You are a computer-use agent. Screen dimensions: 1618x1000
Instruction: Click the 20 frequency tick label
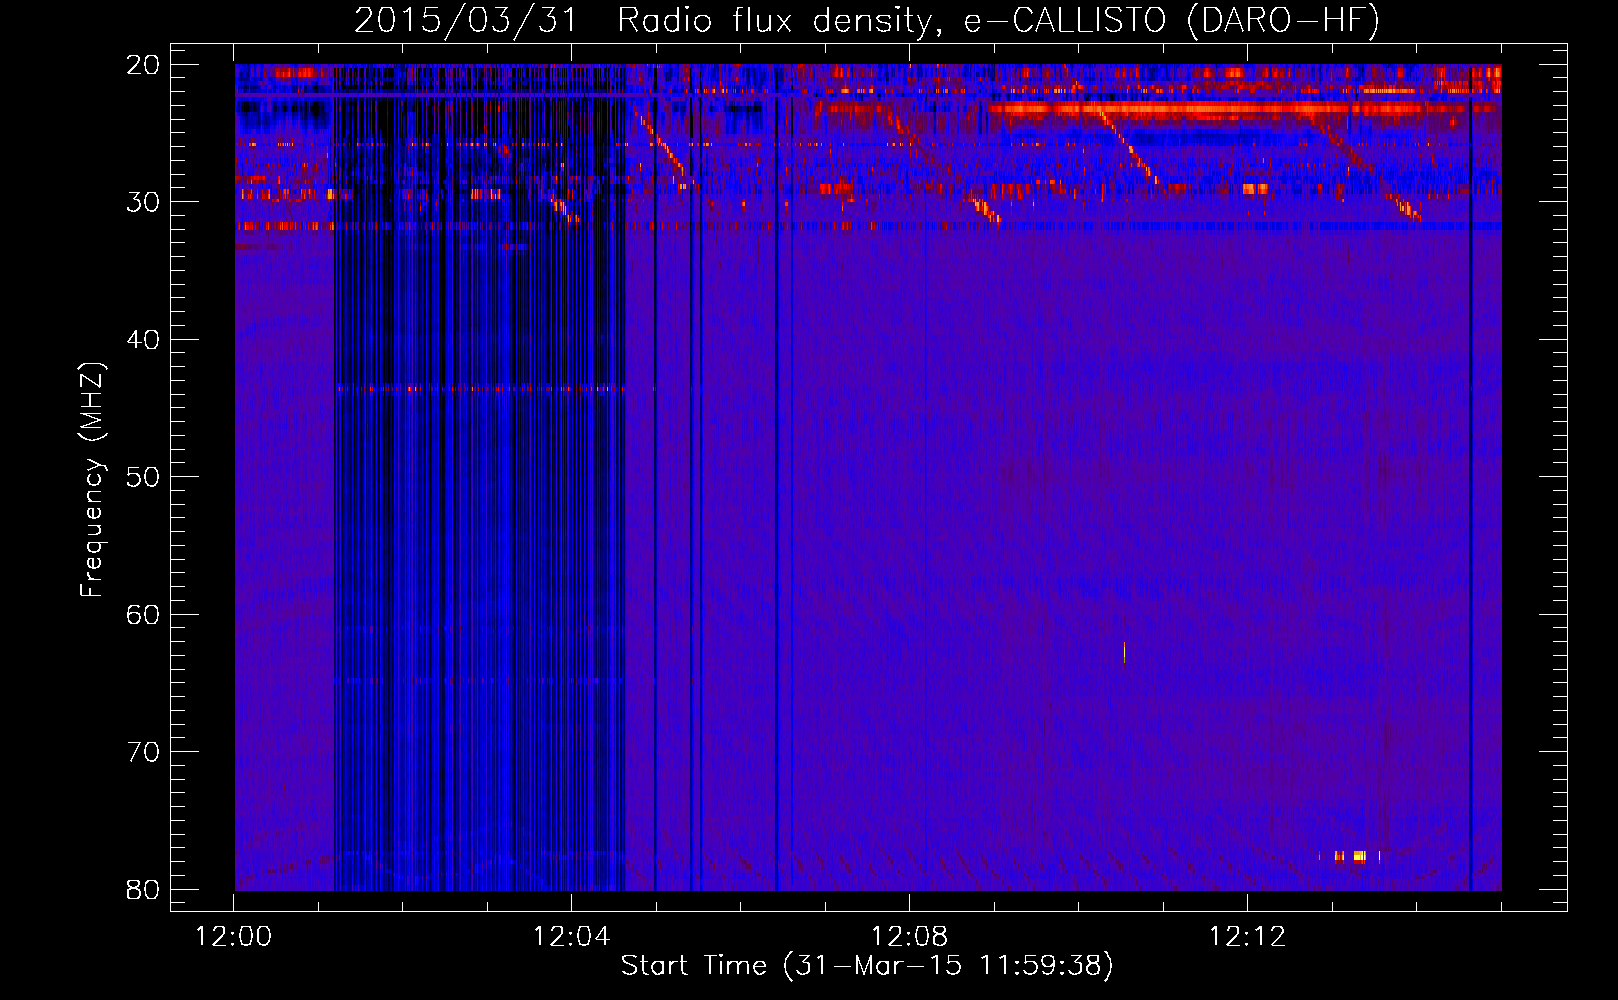click(x=143, y=65)
